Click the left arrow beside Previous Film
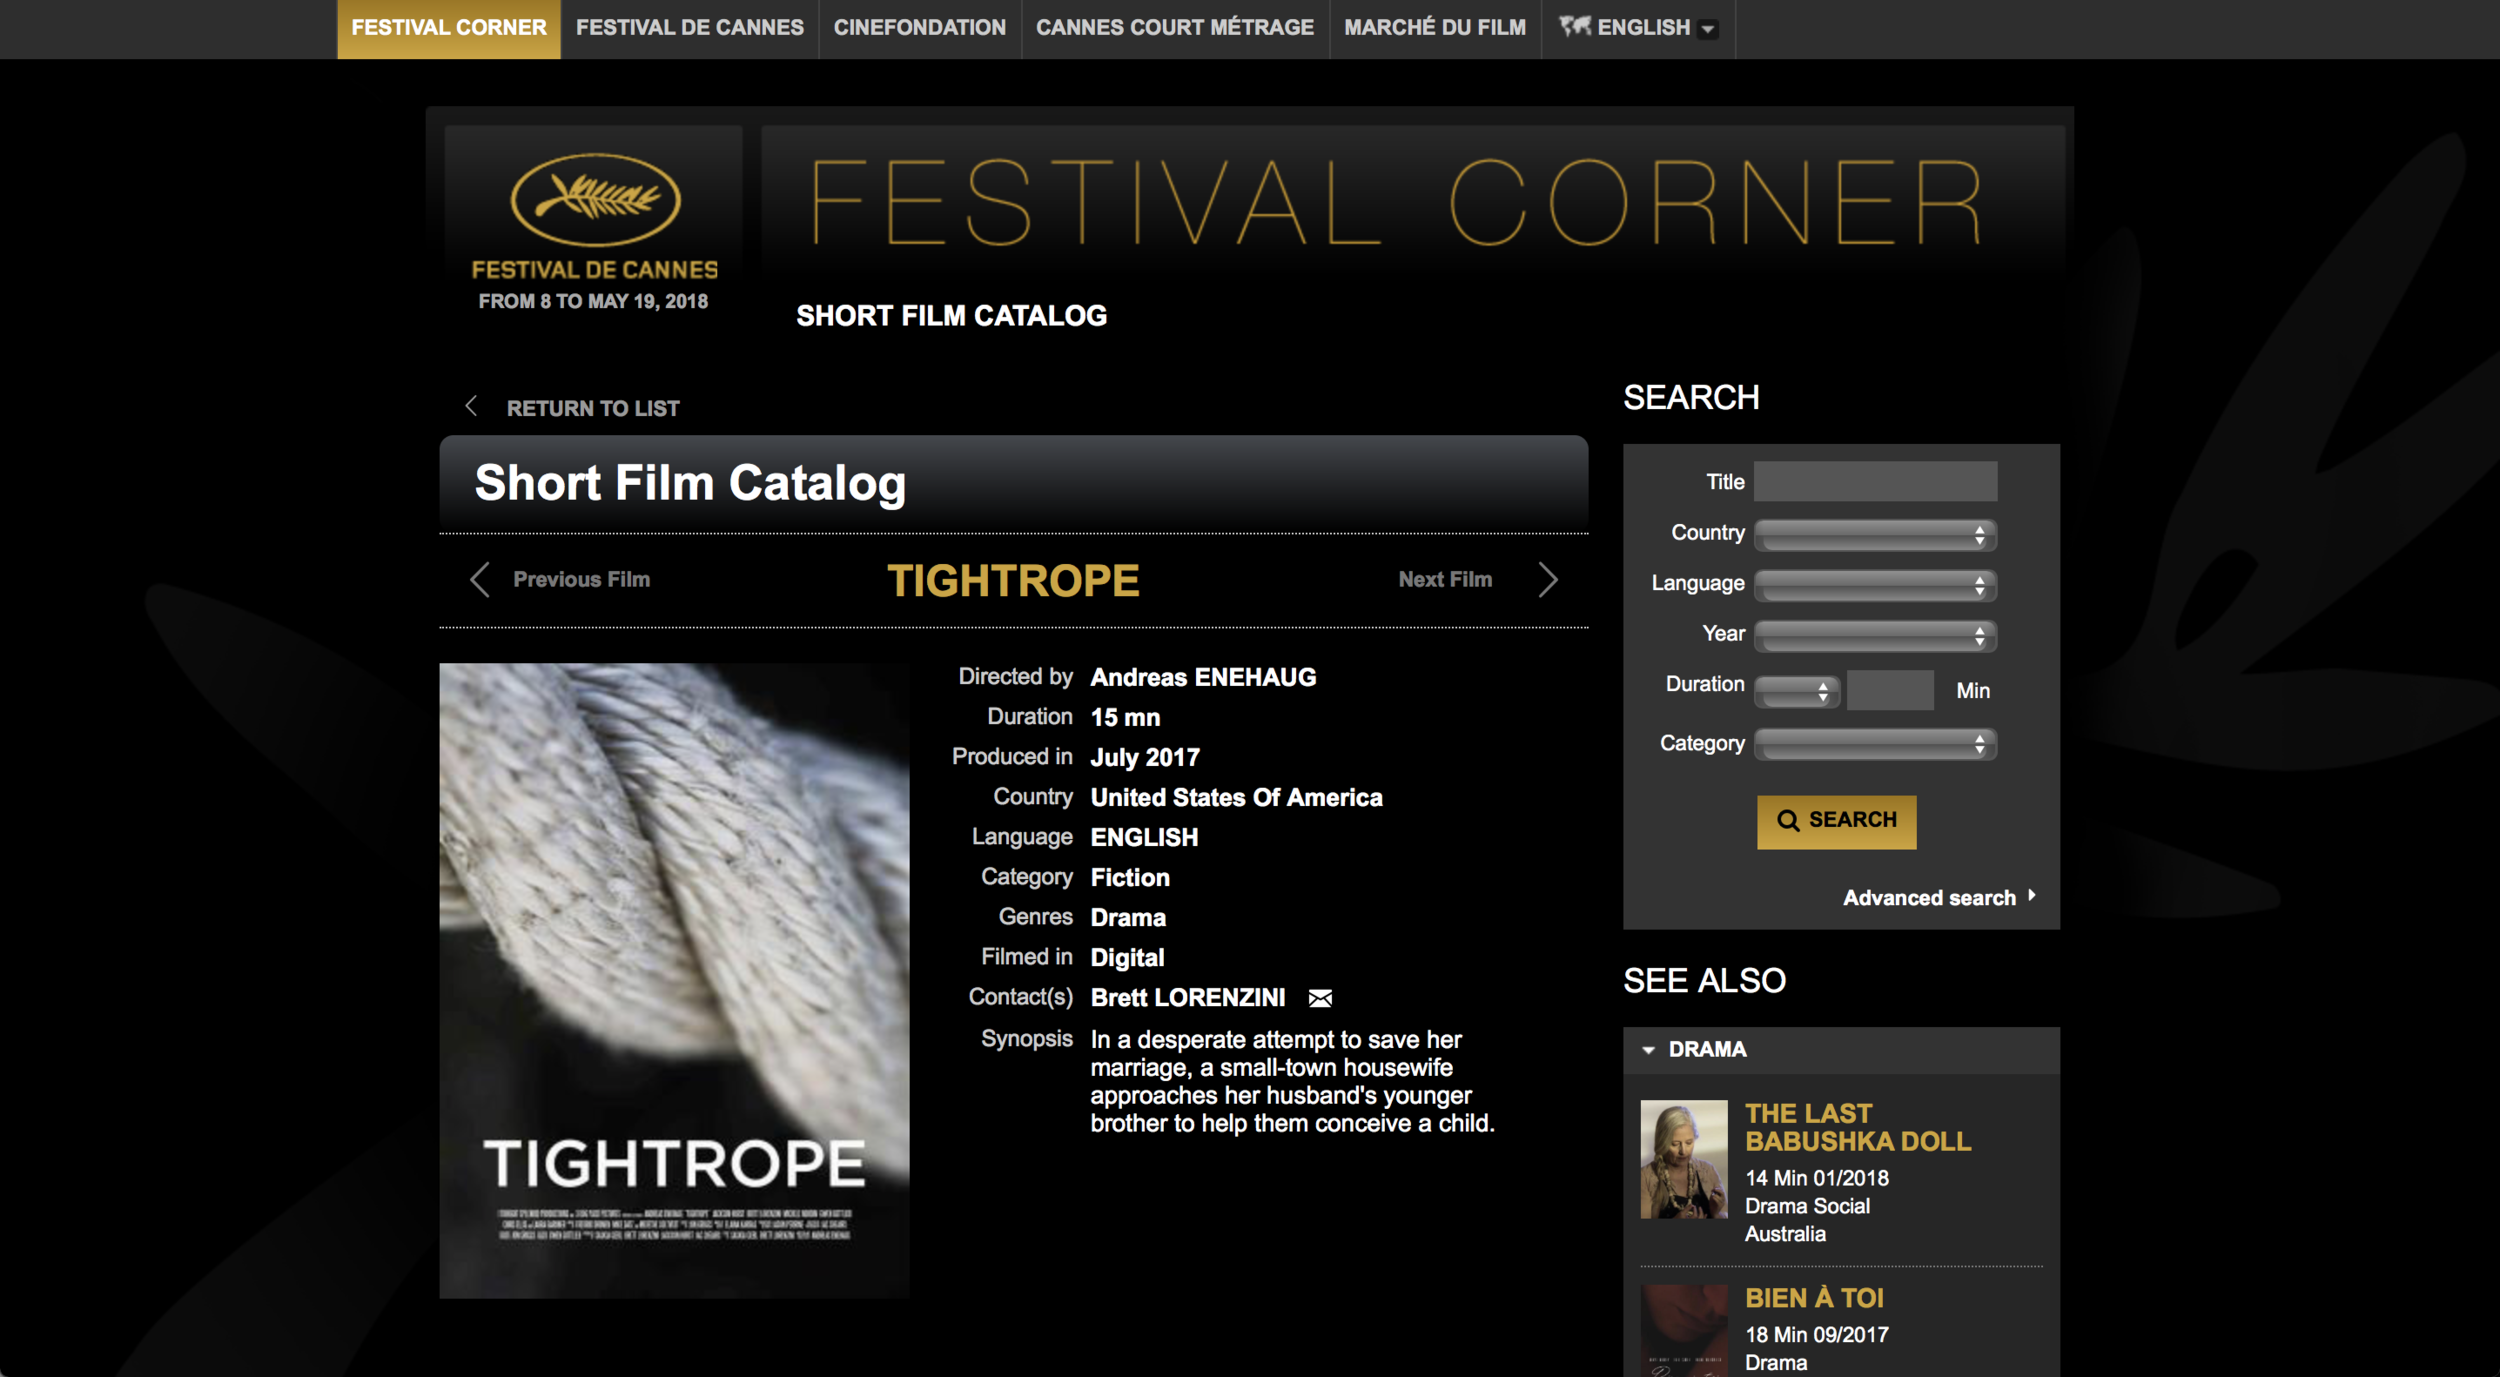This screenshot has width=2500, height=1377. (480, 579)
